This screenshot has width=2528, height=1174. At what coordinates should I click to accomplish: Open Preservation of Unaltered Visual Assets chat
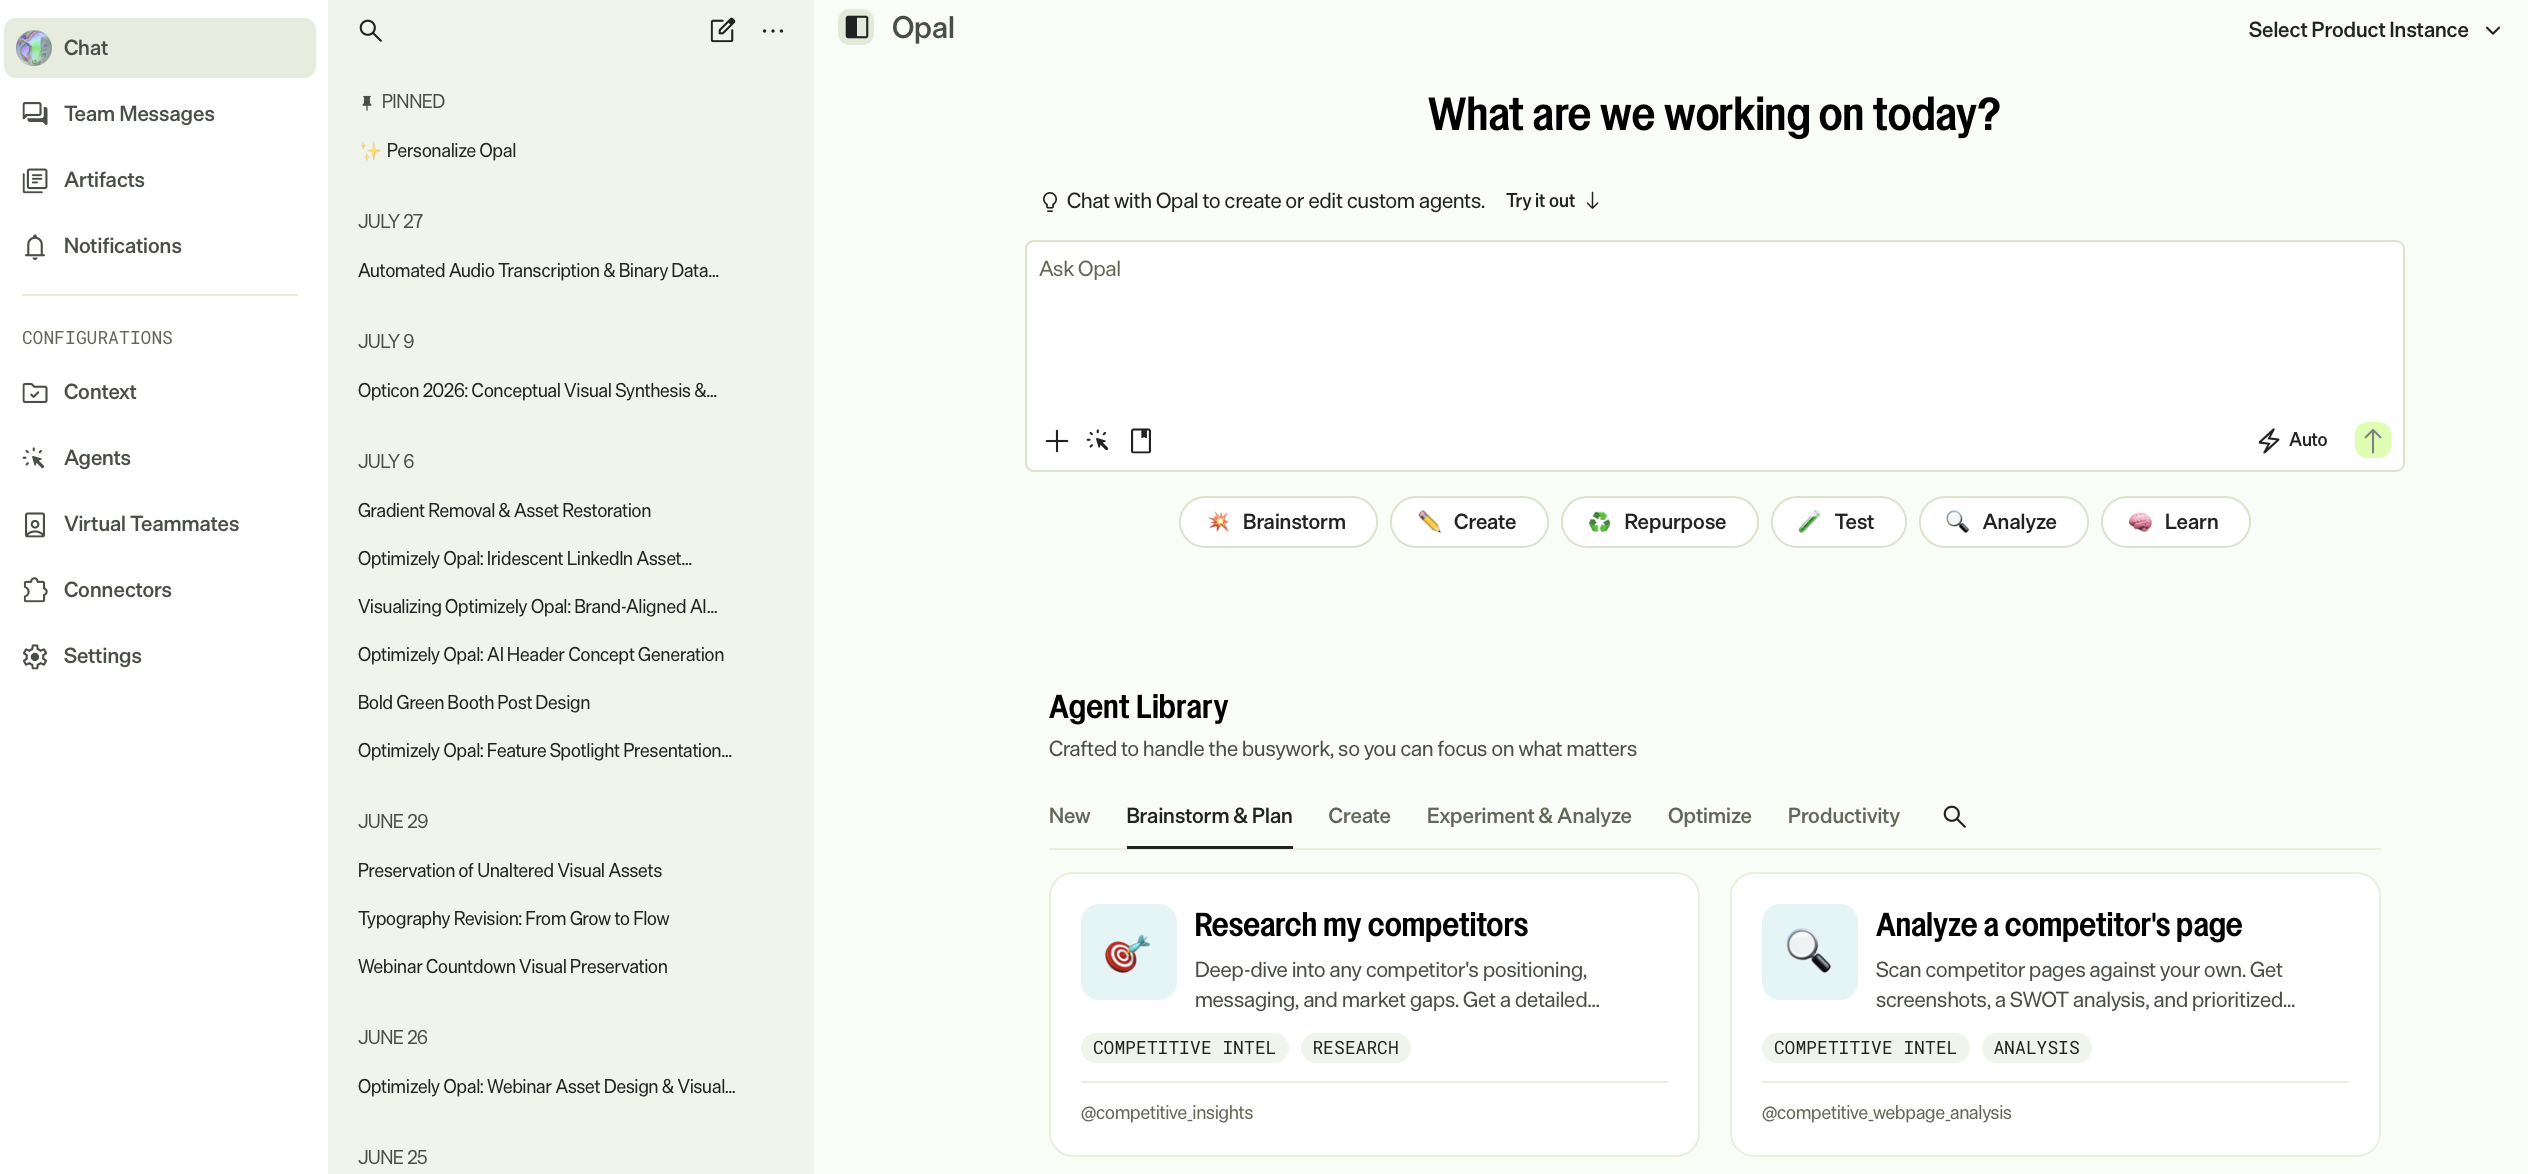click(510, 871)
